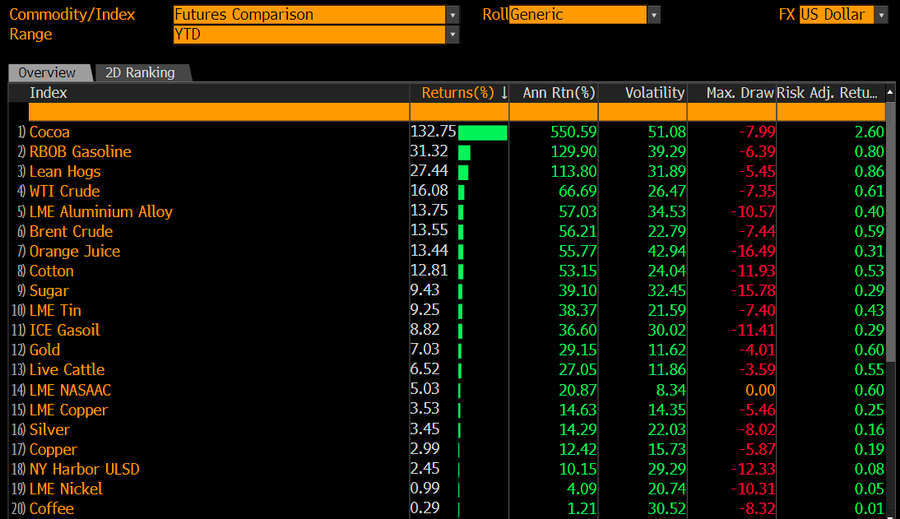The width and height of the screenshot is (900, 519).
Task: Select the Gold row
Action: click(448, 350)
